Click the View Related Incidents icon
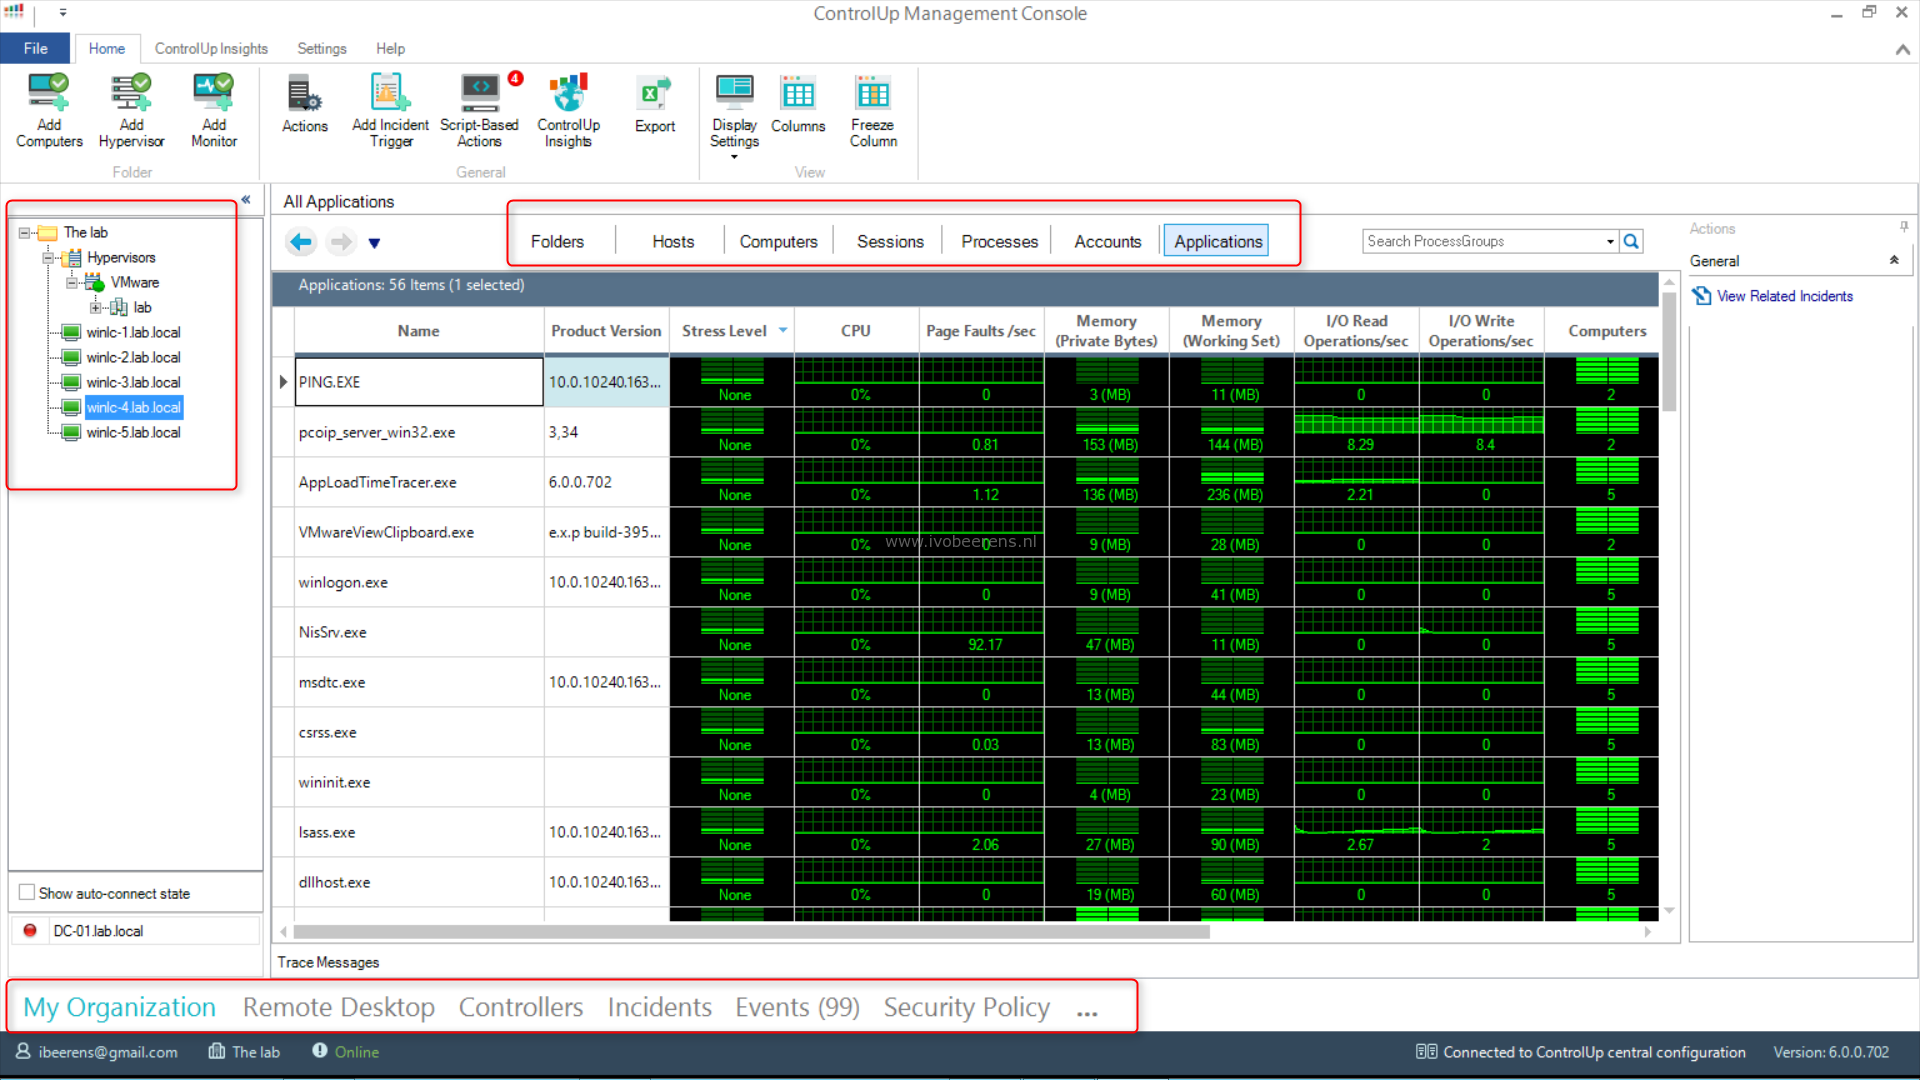Screen dimensions: 1920x1080 (1701, 296)
